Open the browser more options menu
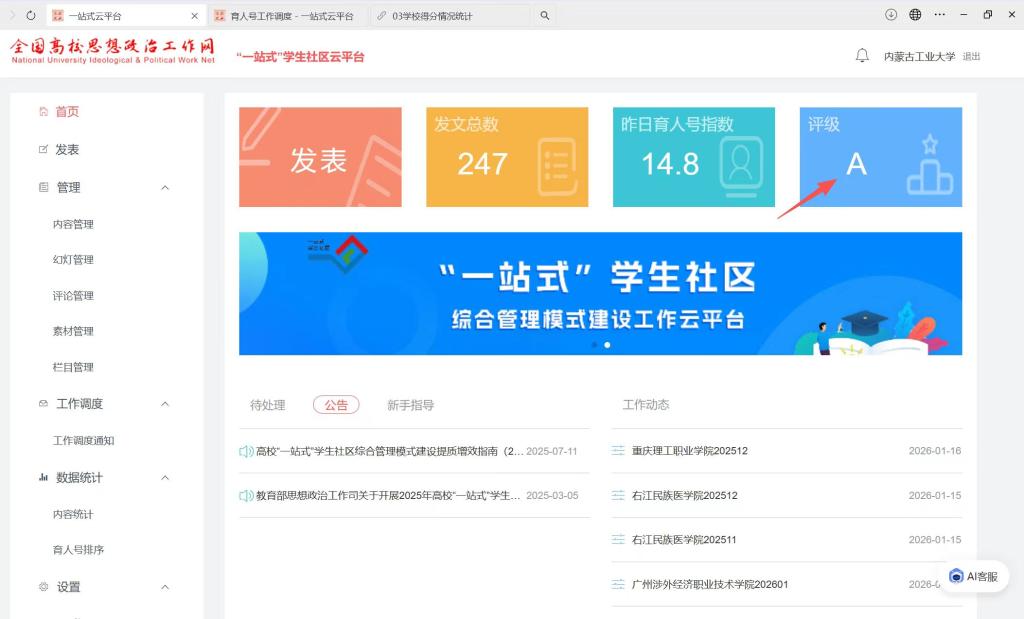1024x619 pixels. coord(939,15)
